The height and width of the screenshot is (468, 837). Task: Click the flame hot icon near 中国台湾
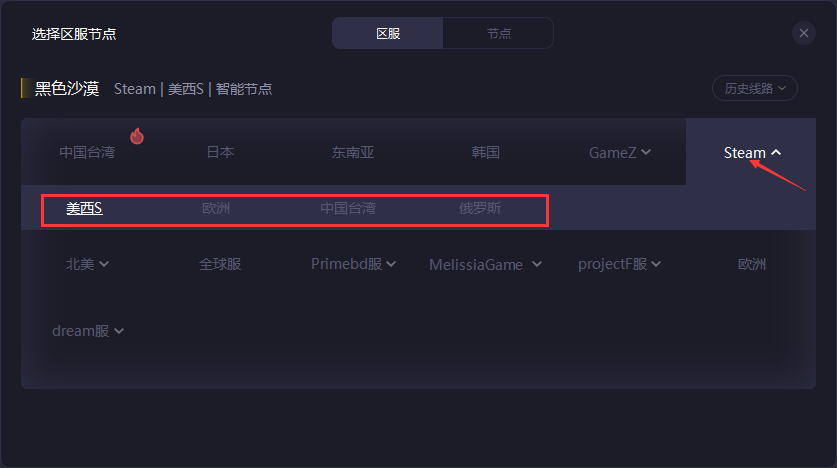coord(137,136)
